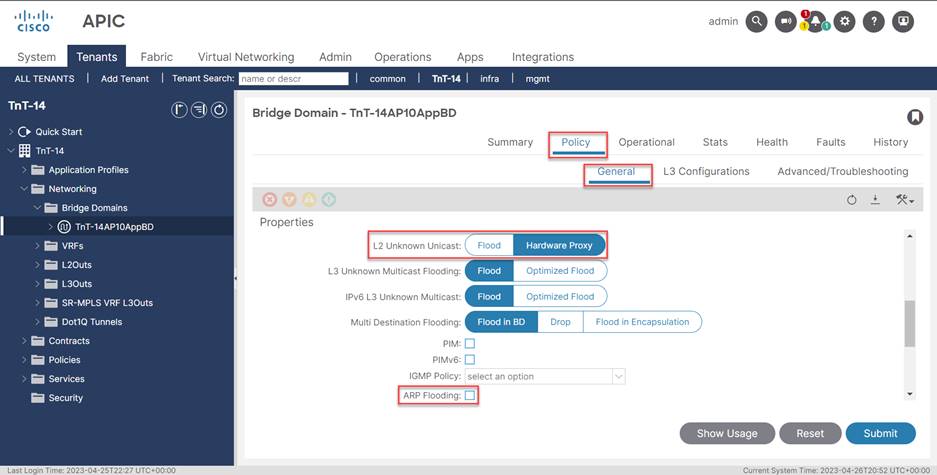
Task: Switch to the L3 Configurations sub-tab
Action: click(706, 171)
